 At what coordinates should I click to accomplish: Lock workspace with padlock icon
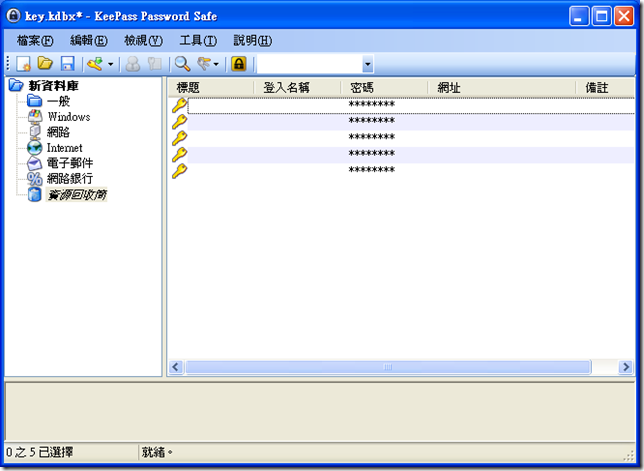(239, 64)
